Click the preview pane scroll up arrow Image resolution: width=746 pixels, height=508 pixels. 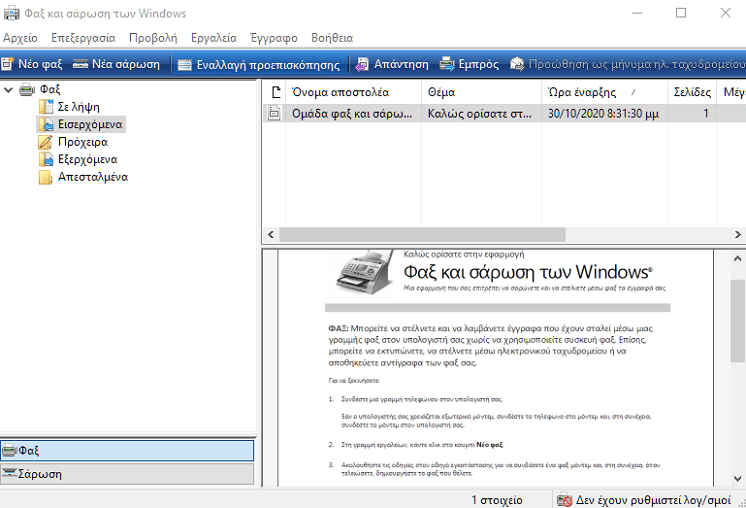tap(737, 259)
